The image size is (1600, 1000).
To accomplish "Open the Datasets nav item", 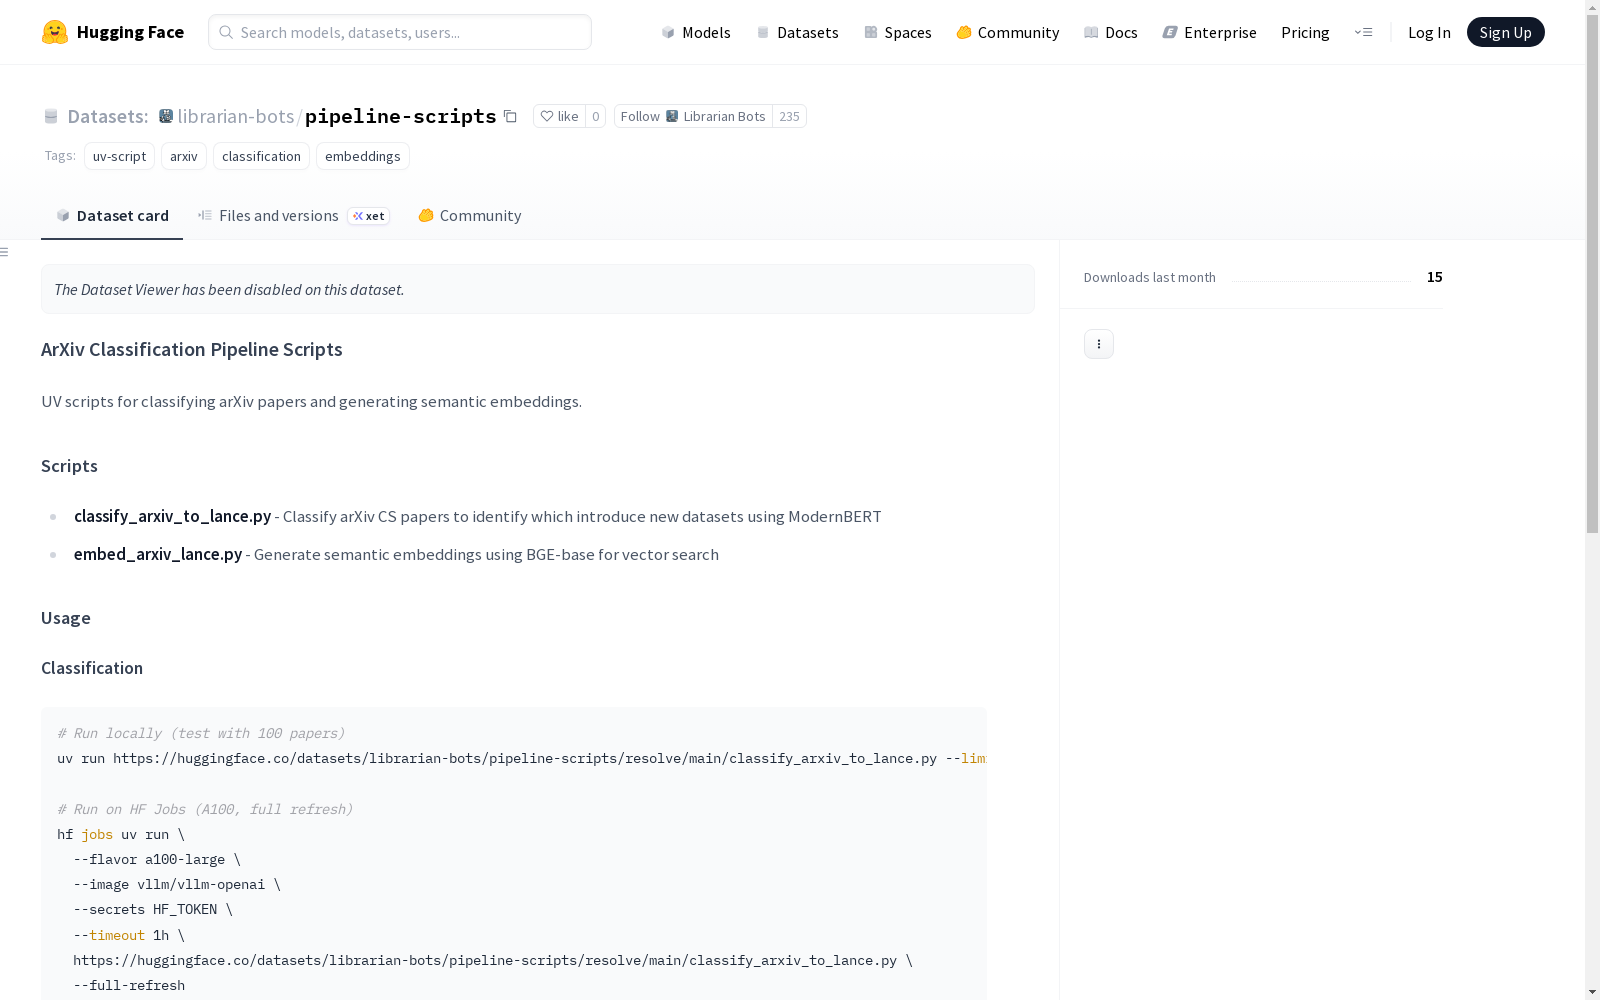I will [797, 32].
